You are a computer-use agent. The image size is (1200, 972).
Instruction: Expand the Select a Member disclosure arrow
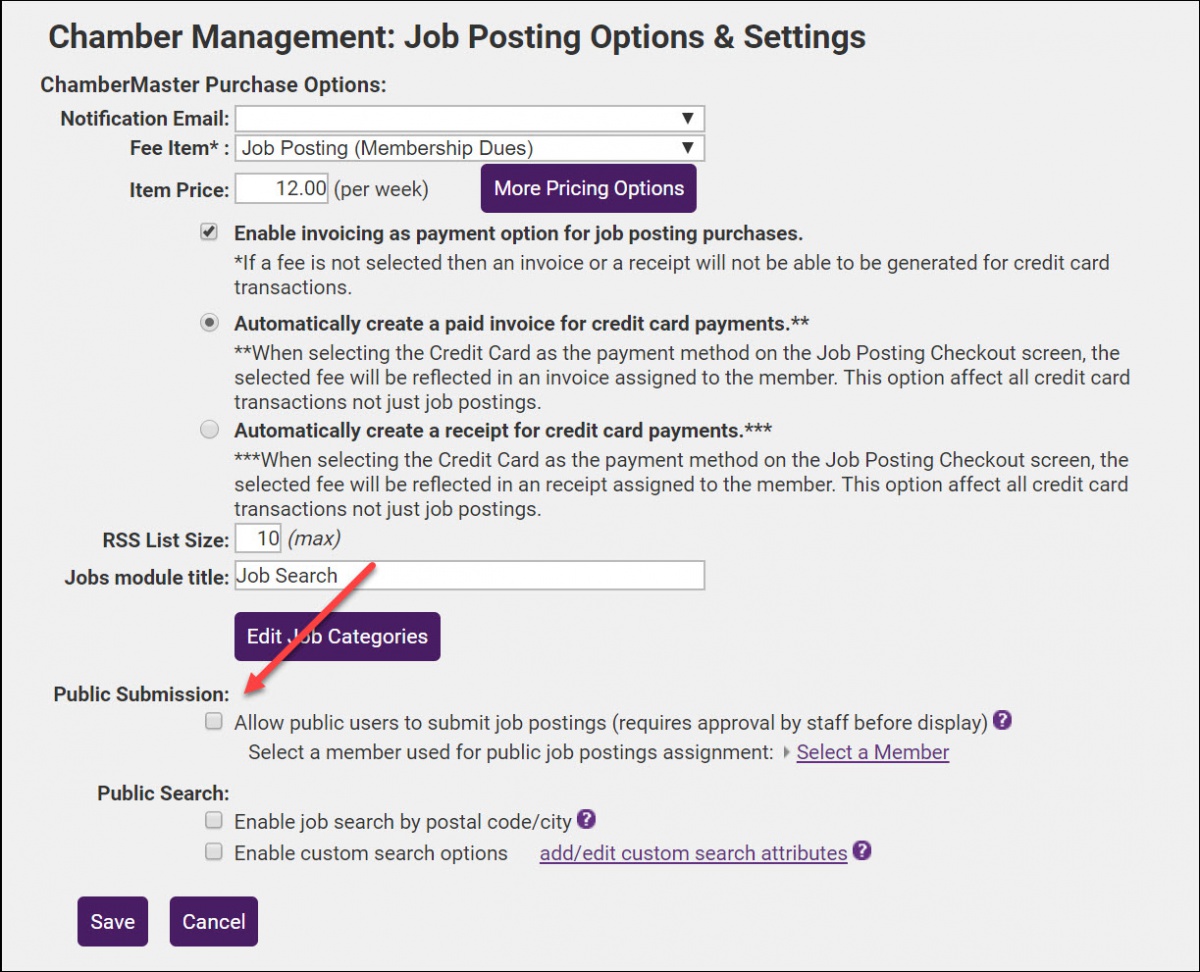[x=788, y=752]
